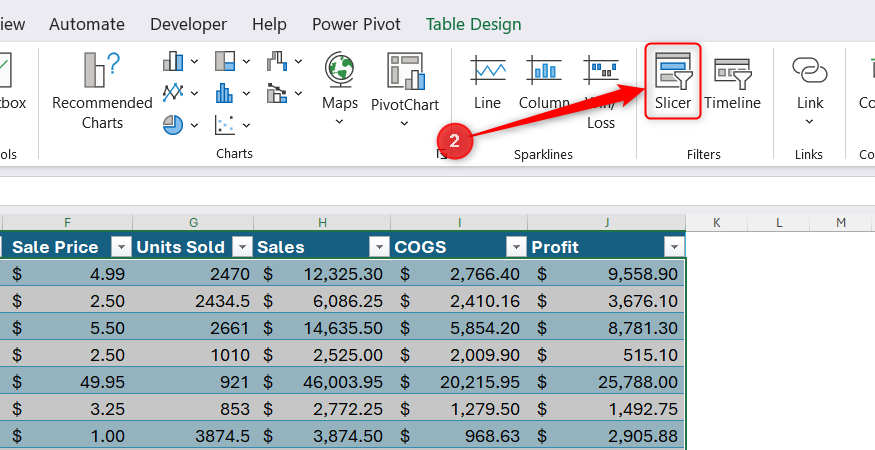Expand the PivotChart dropdown arrow
Viewport: 875px width, 450px height.
405,123
